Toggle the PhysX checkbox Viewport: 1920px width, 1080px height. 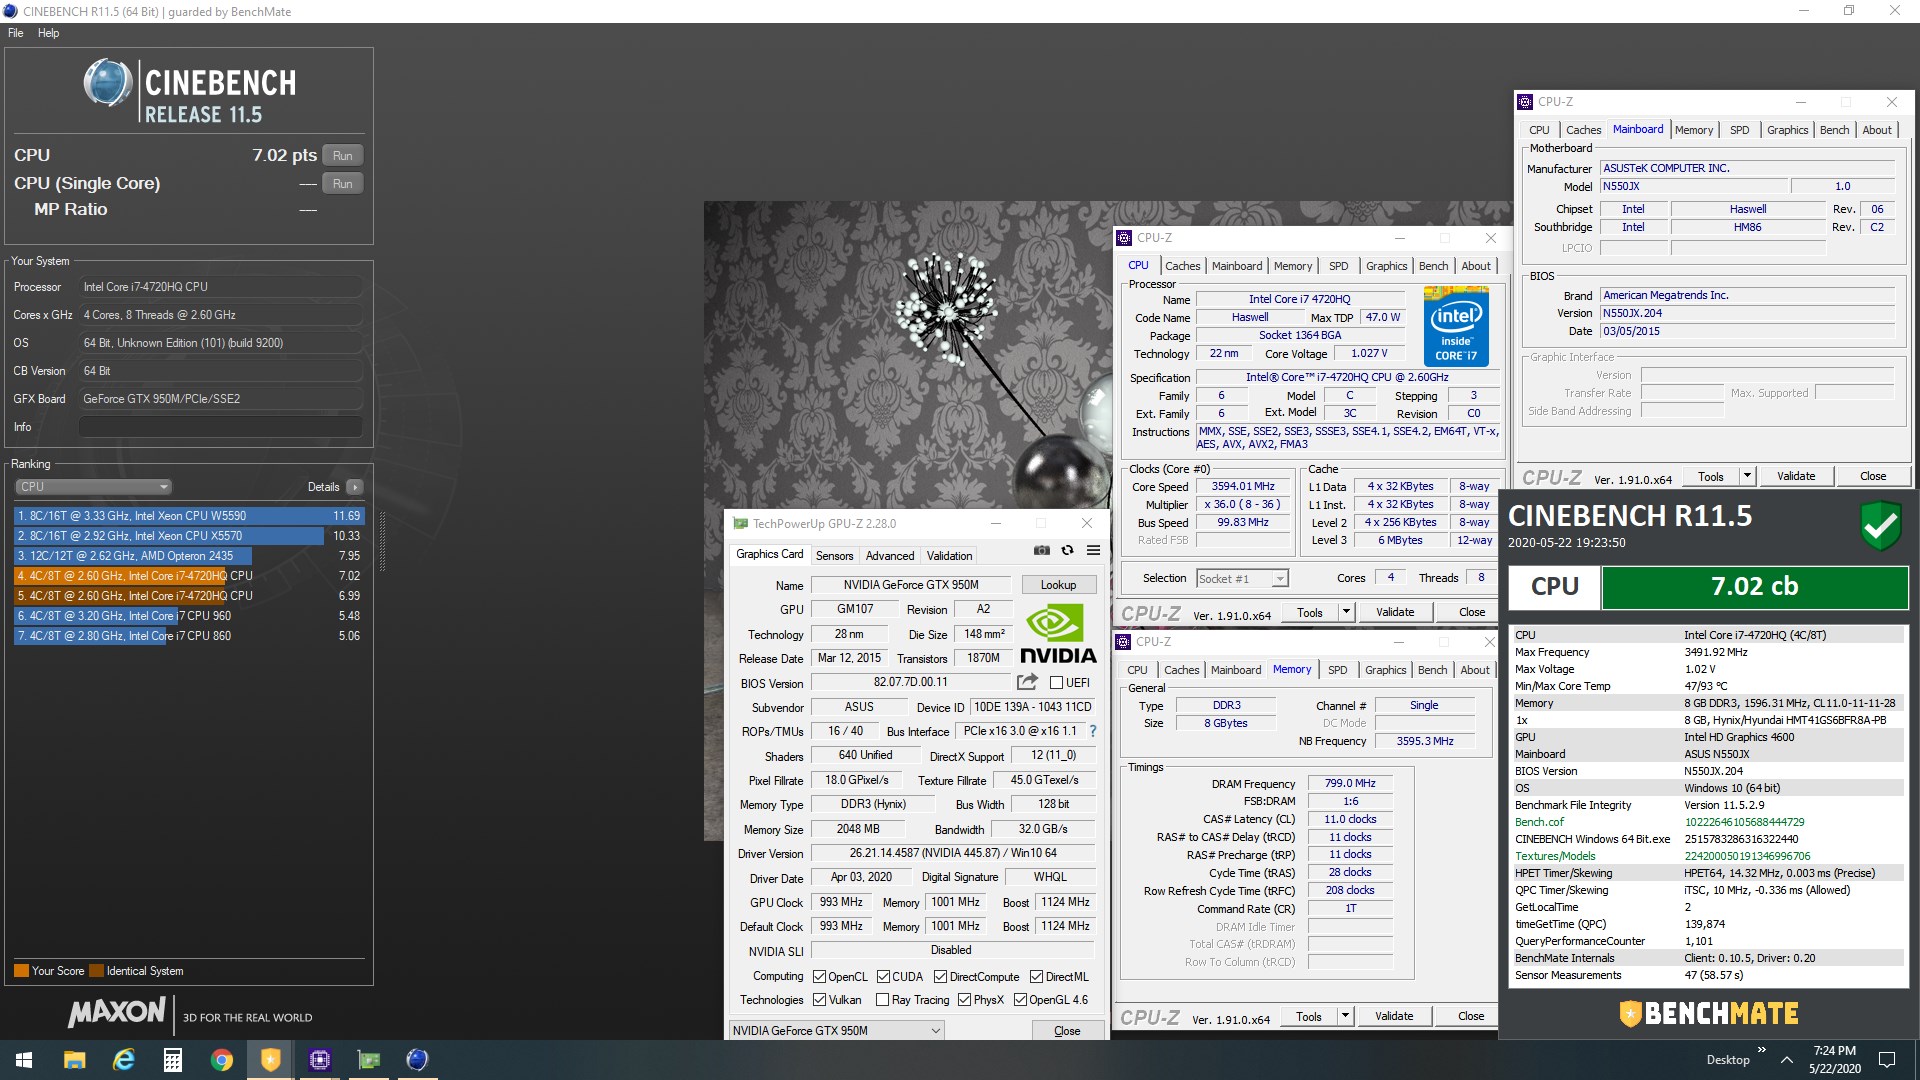964,1000
